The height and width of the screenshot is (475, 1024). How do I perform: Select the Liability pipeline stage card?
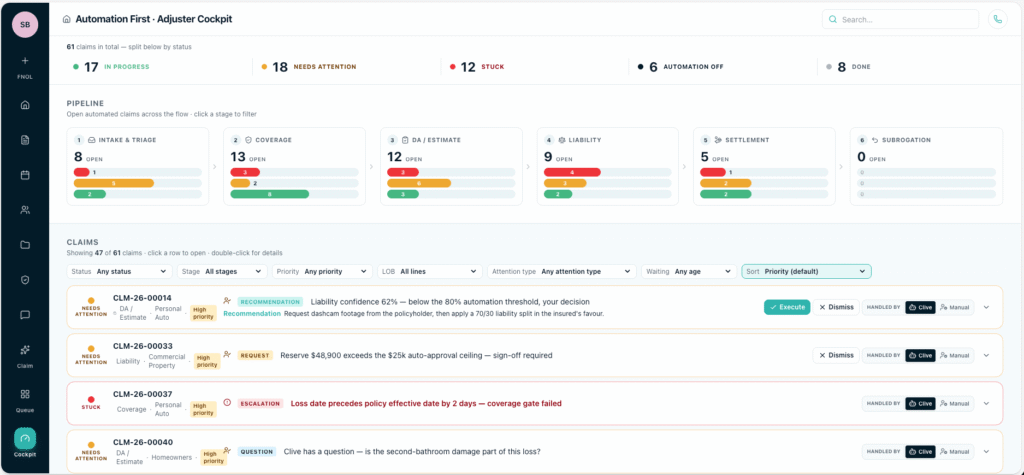coord(608,167)
